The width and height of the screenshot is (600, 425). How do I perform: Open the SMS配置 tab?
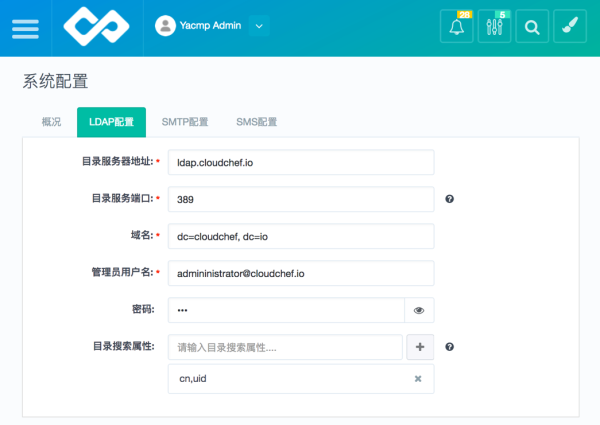click(x=256, y=122)
